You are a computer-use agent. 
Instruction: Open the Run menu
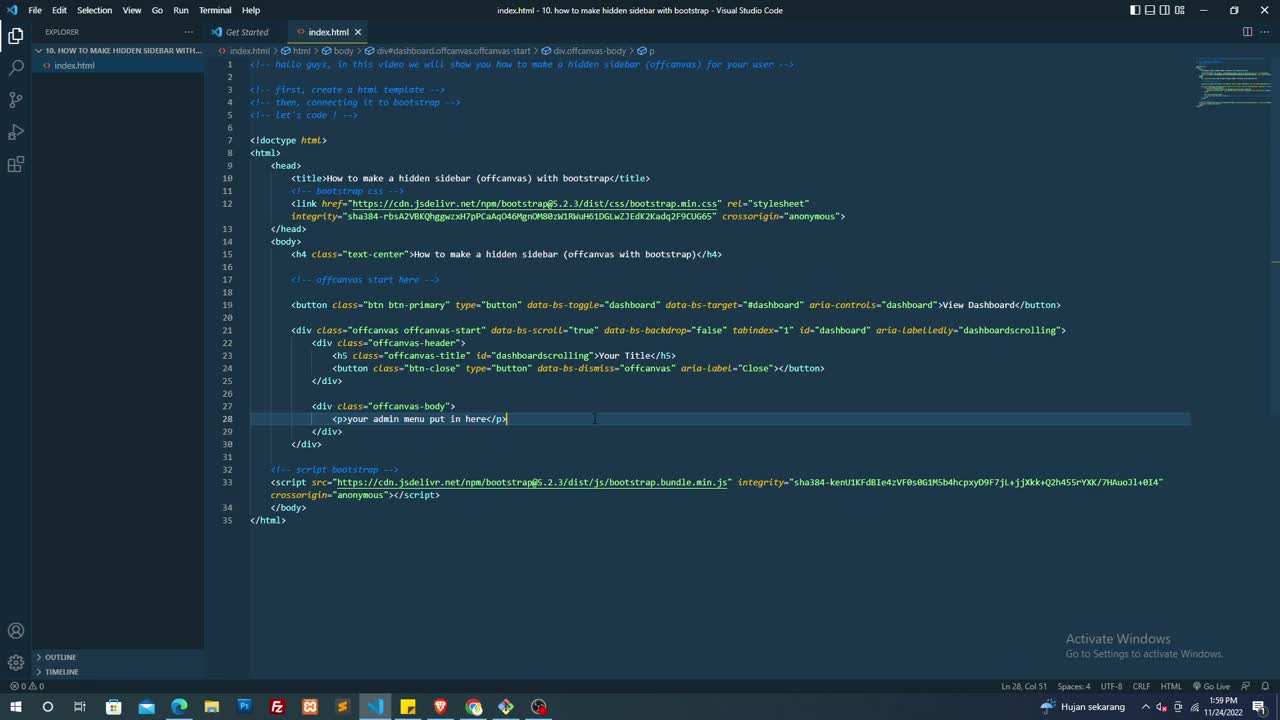click(181, 10)
